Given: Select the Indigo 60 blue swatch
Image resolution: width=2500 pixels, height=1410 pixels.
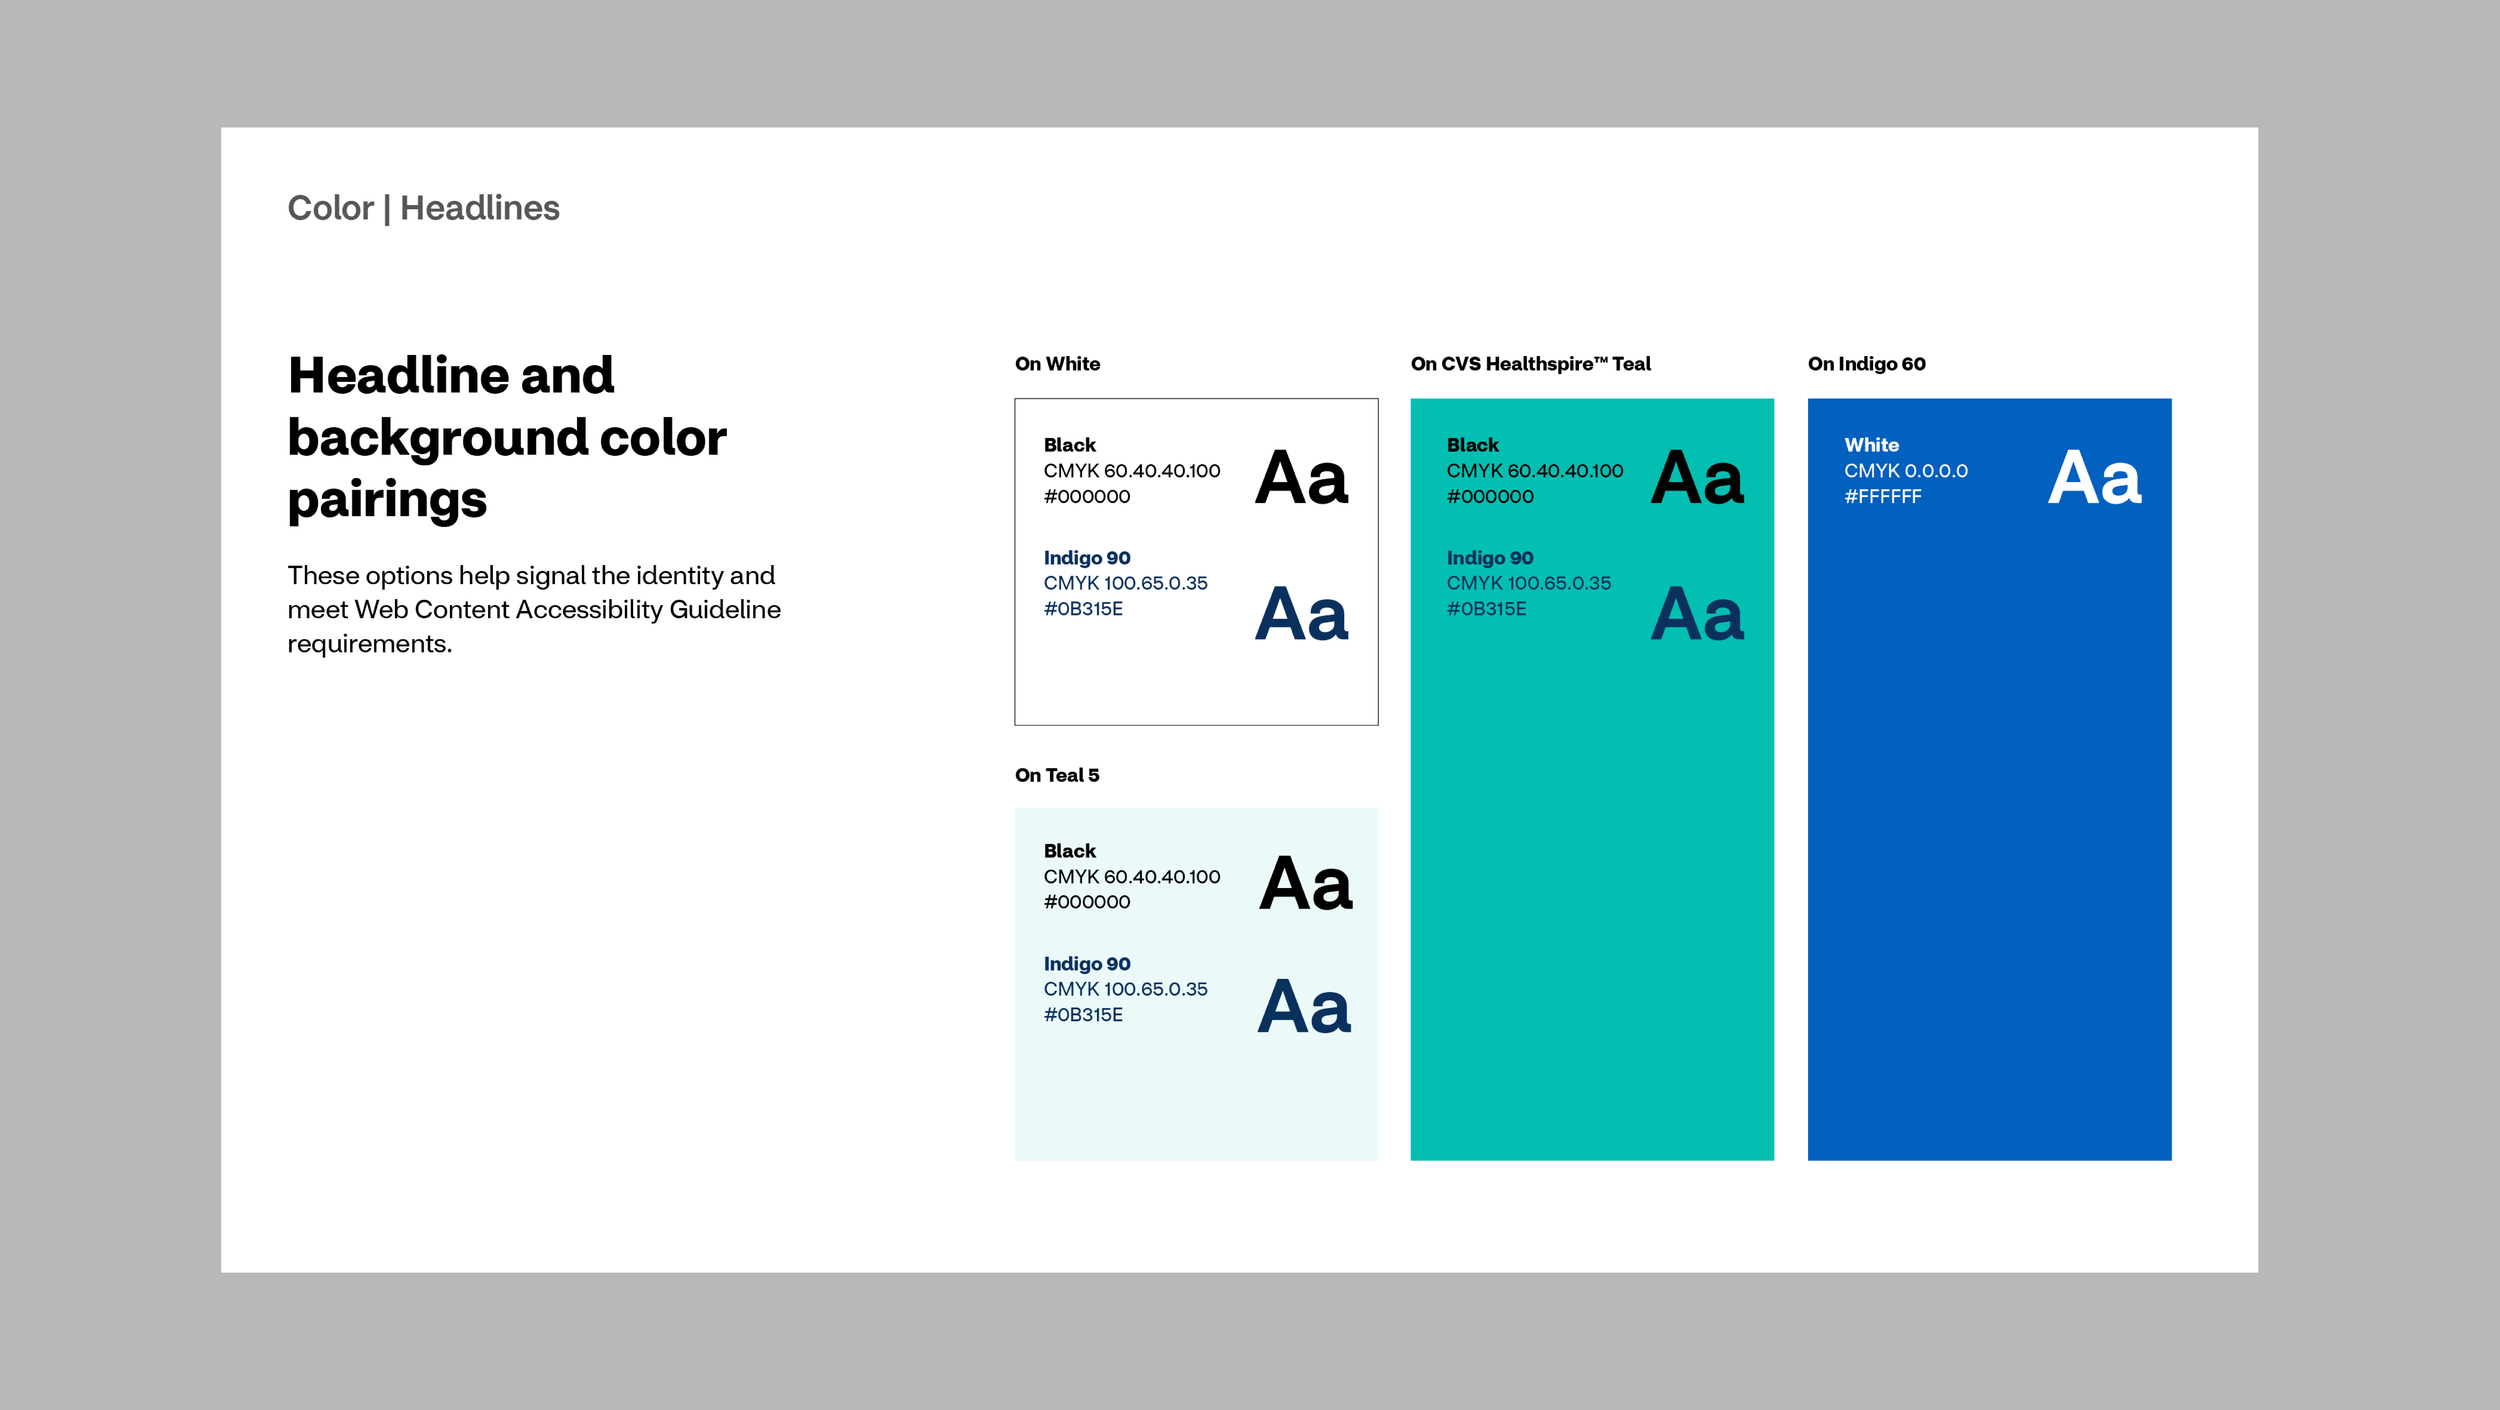Looking at the screenshot, I should click(1988, 850).
